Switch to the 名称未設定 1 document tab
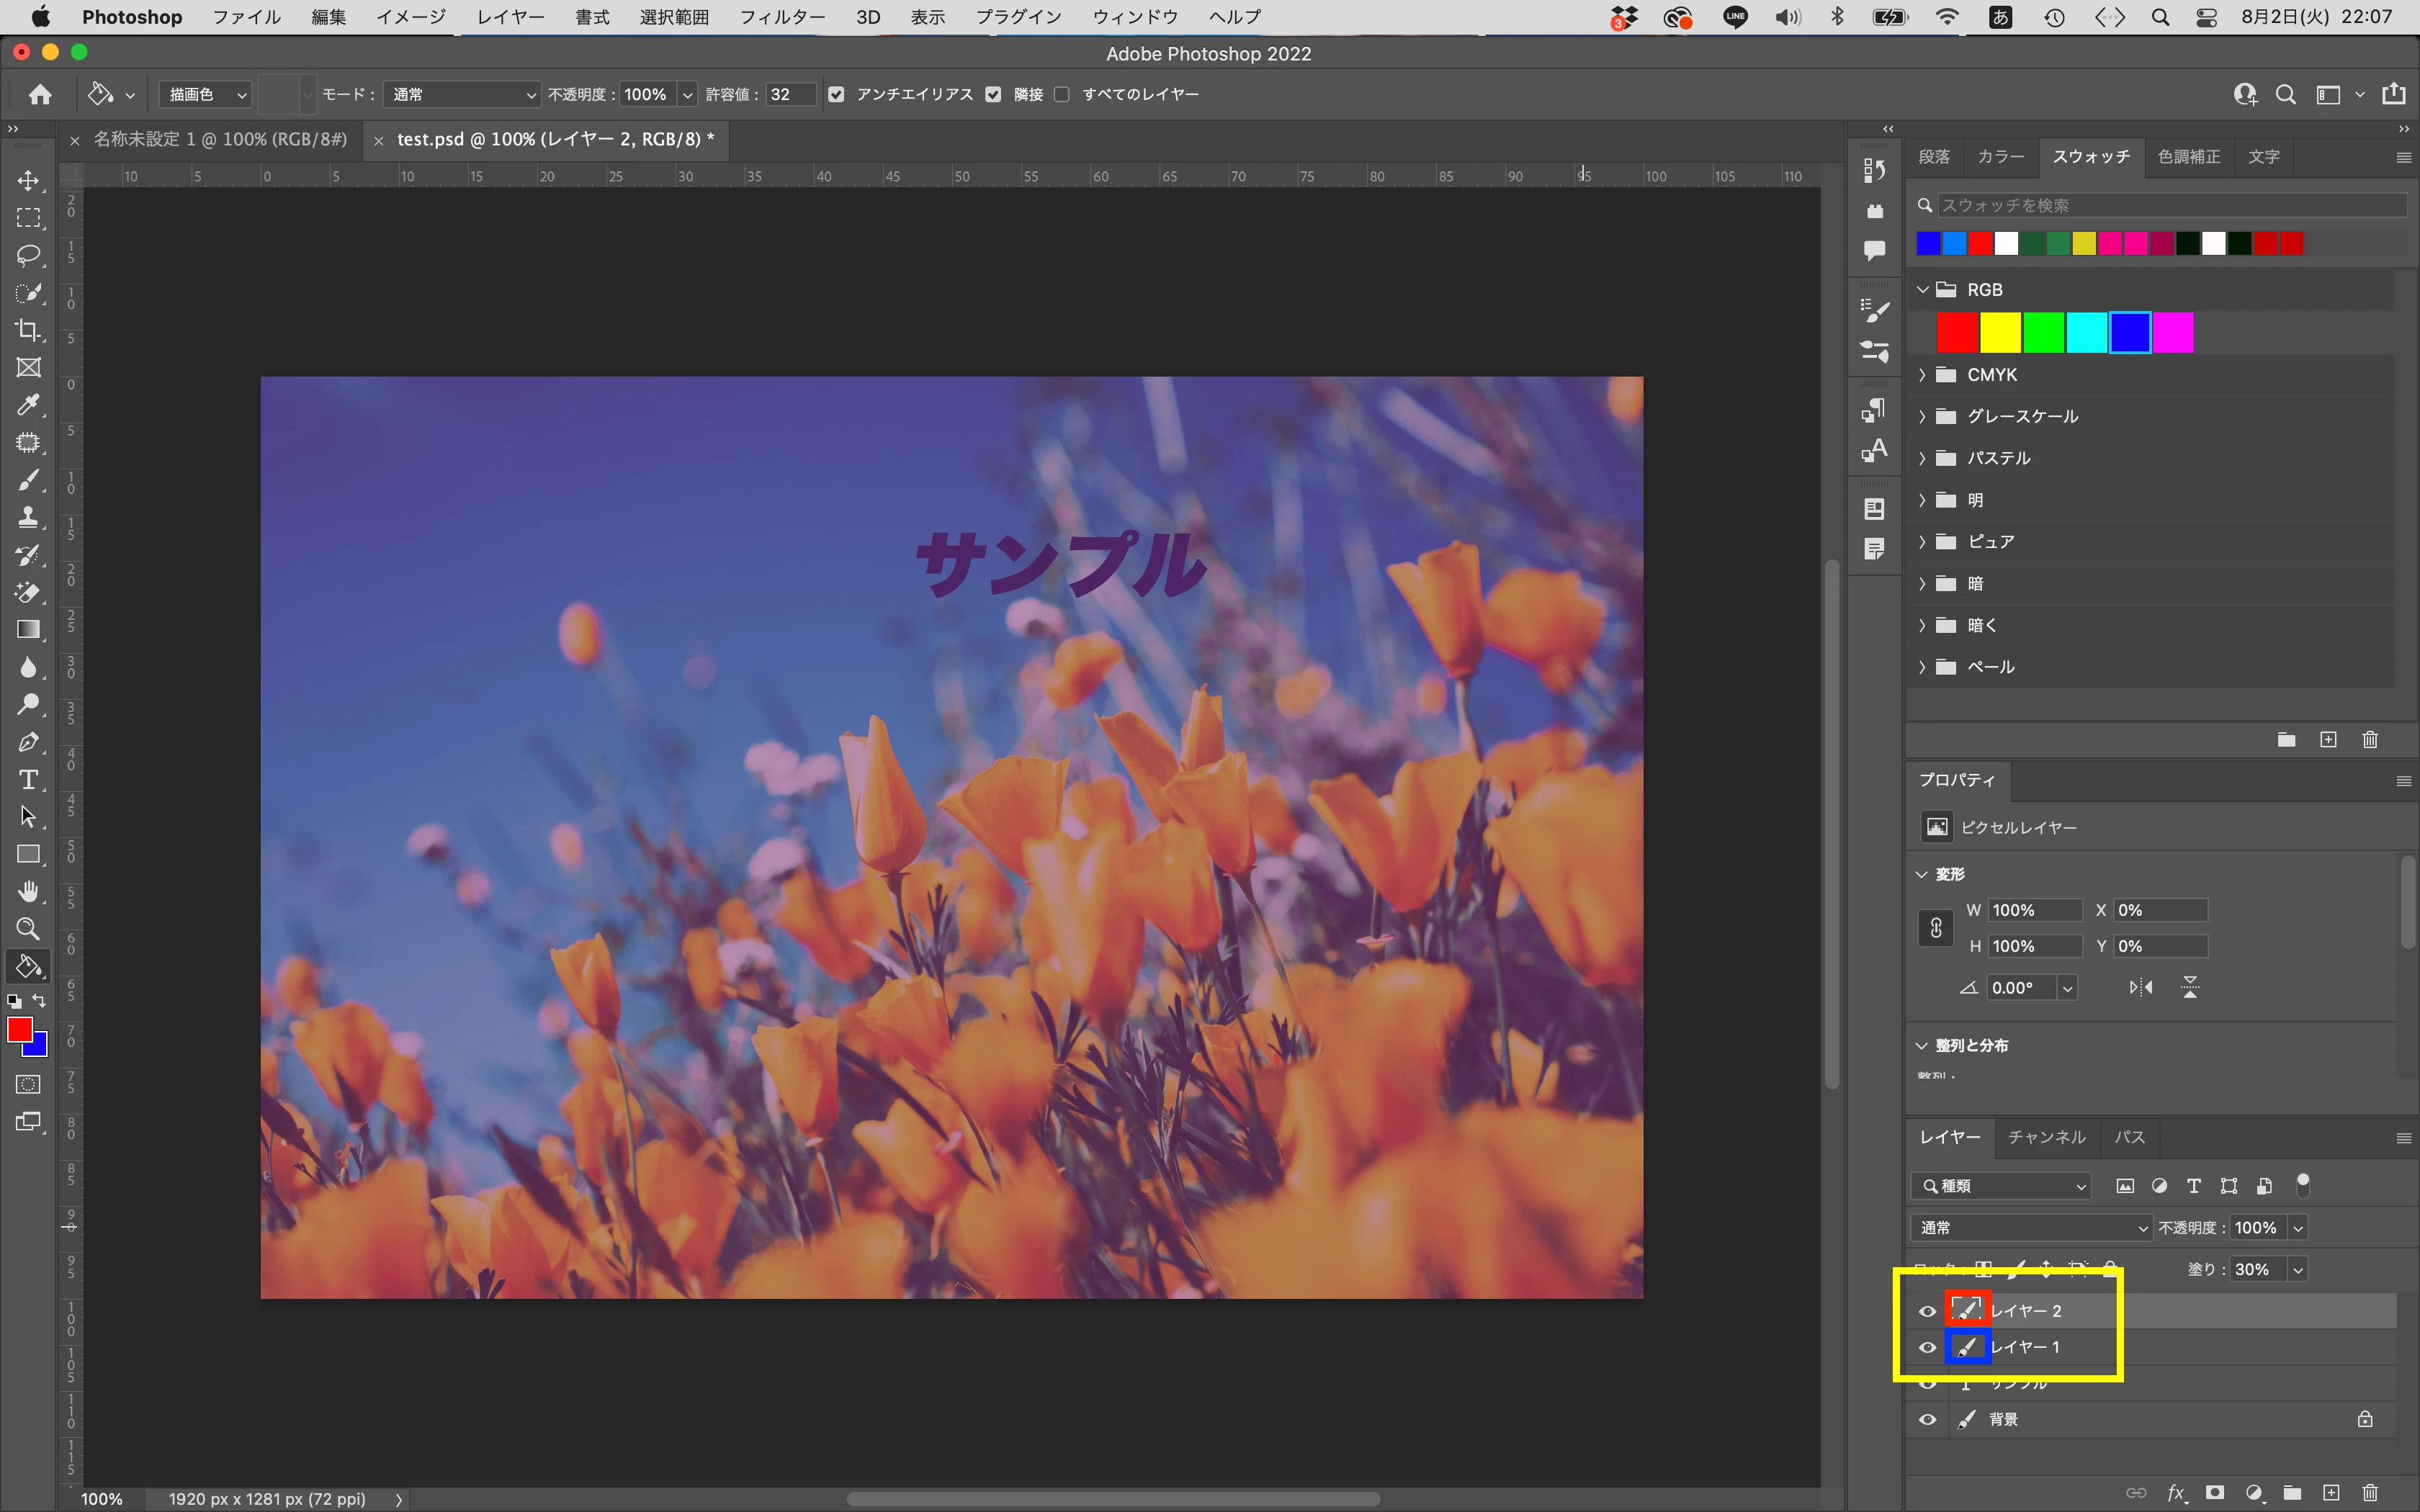 (220, 139)
